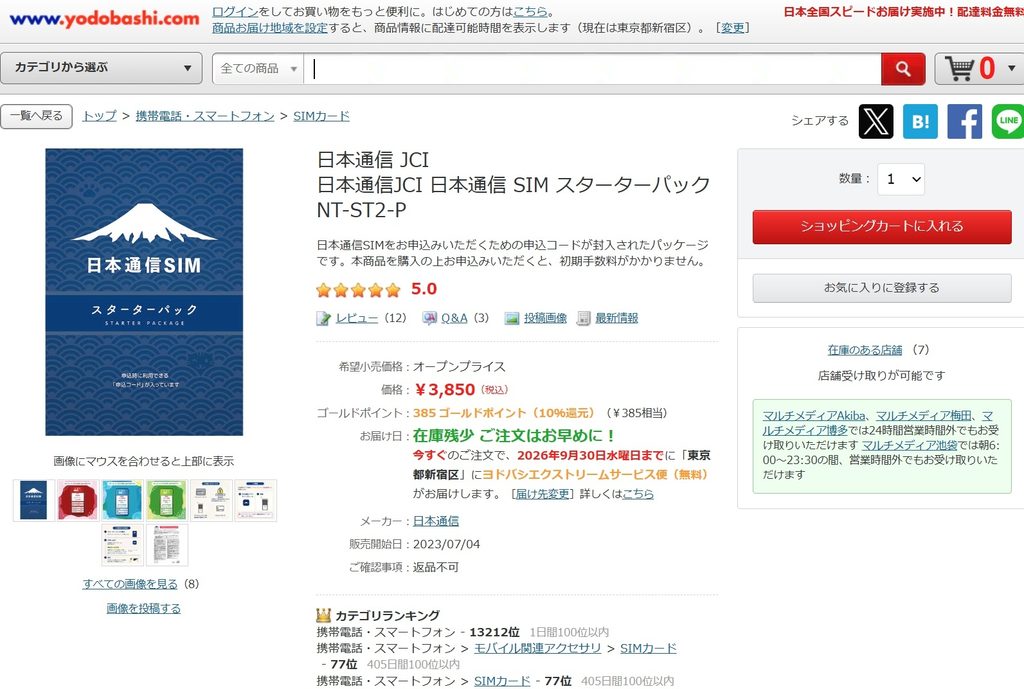Select the red background thumbnail

tap(78, 500)
